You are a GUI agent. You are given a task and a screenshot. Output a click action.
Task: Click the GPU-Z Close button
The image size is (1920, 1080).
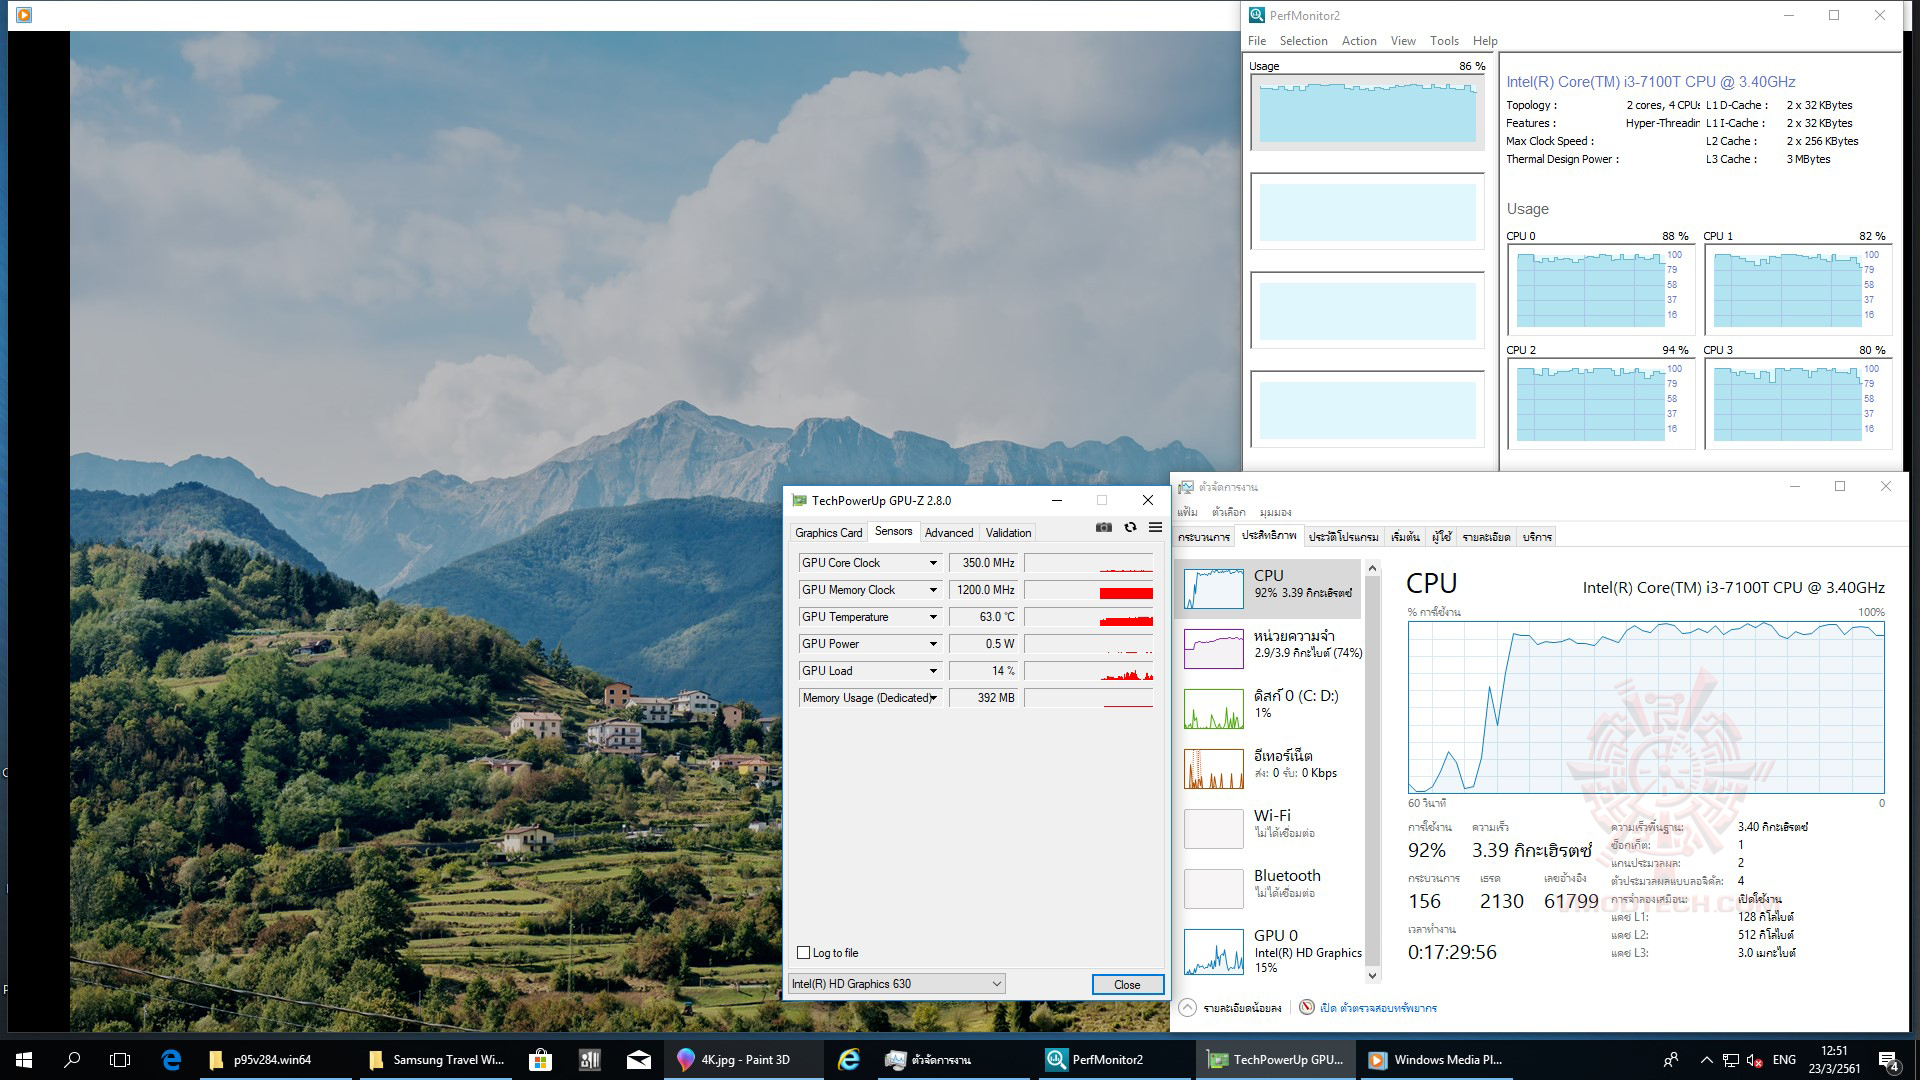pos(1127,984)
